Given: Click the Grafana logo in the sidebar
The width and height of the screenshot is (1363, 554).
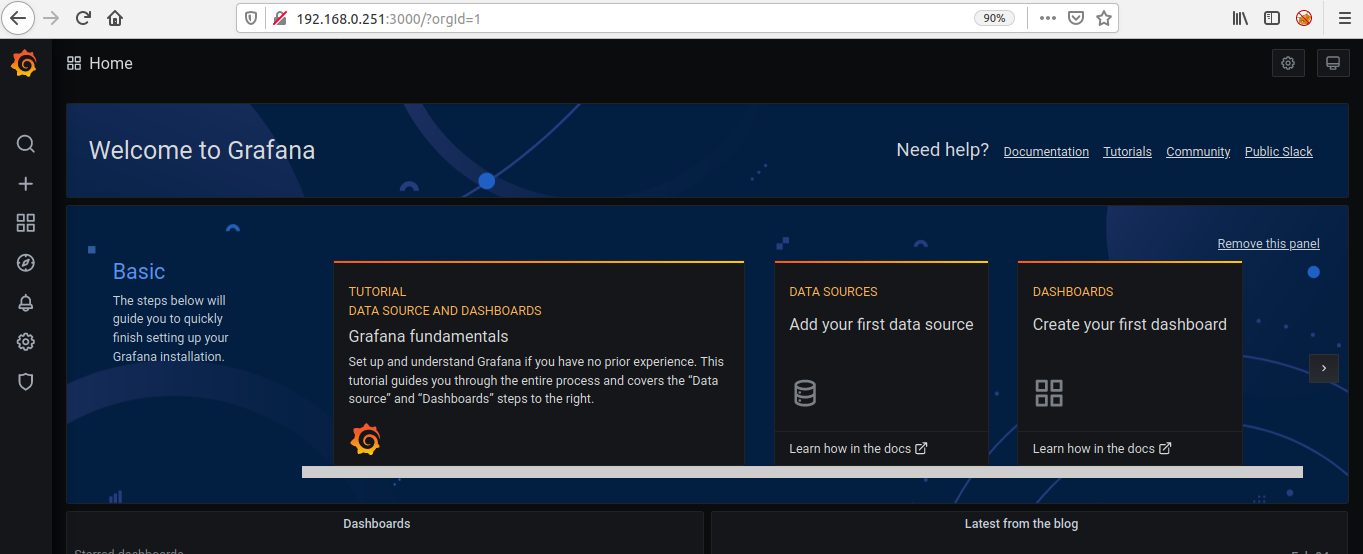Looking at the screenshot, I should (25, 63).
